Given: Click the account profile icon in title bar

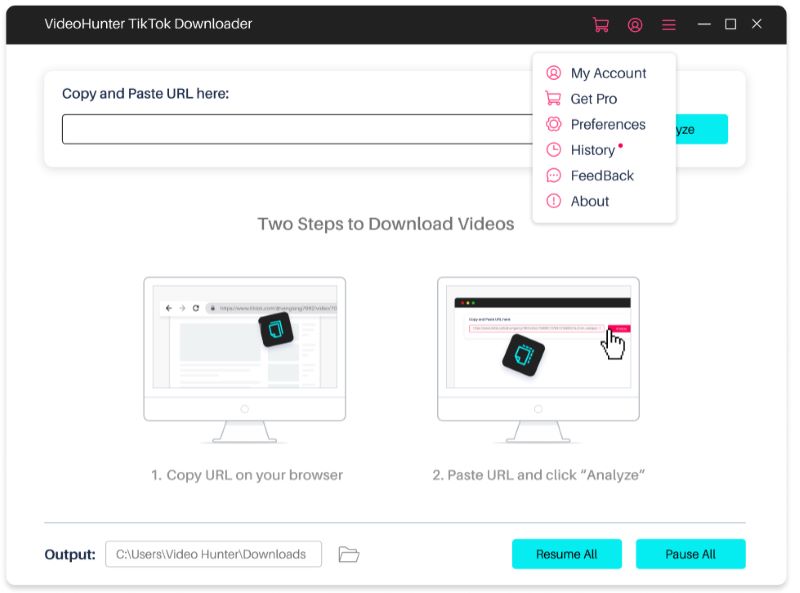Looking at the screenshot, I should 635,25.
